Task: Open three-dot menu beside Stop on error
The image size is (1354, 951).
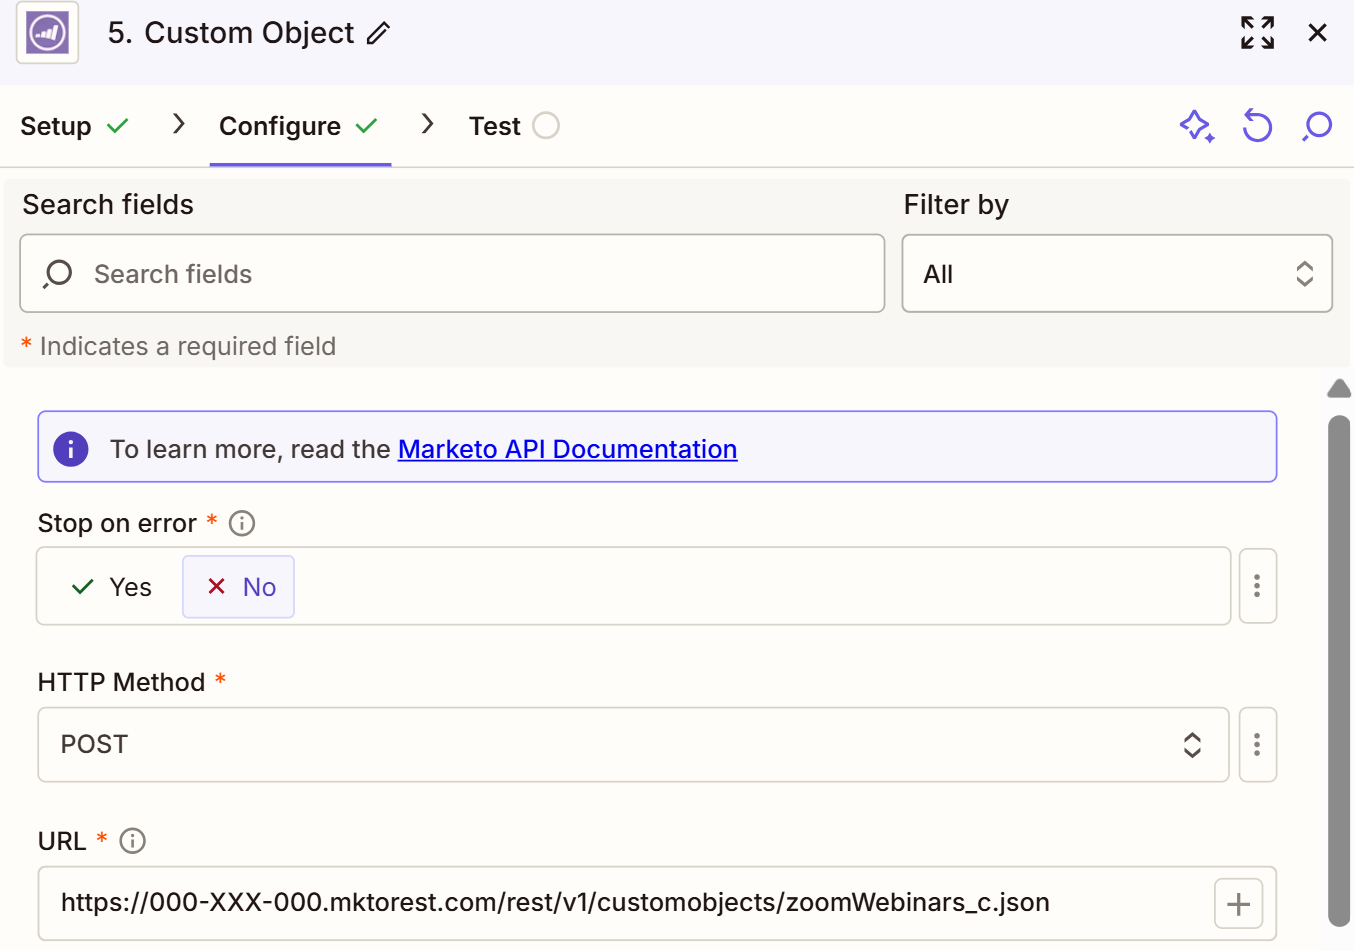Action: (1257, 586)
